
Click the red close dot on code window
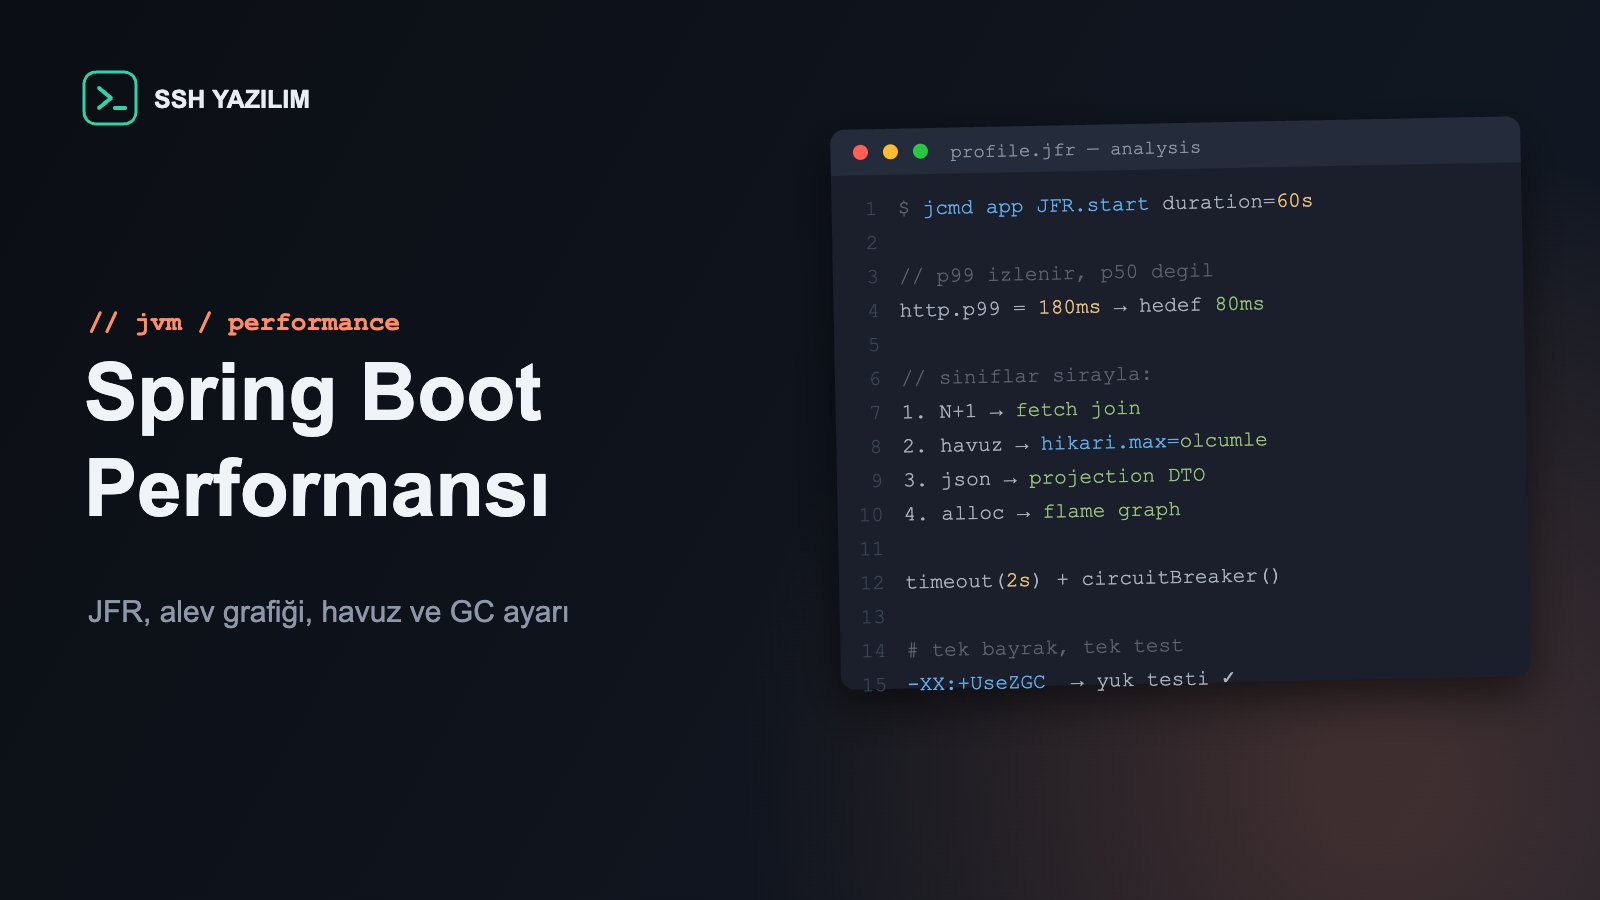tap(860, 152)
